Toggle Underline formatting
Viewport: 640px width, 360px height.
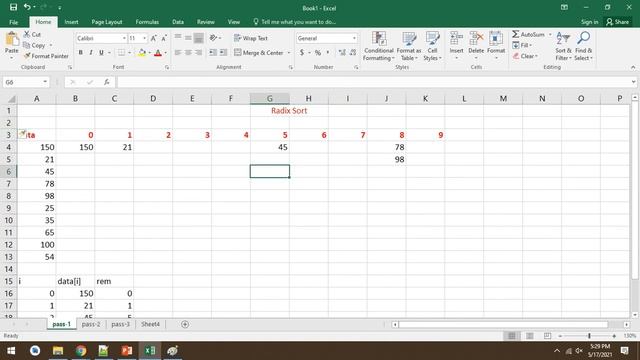101,53
